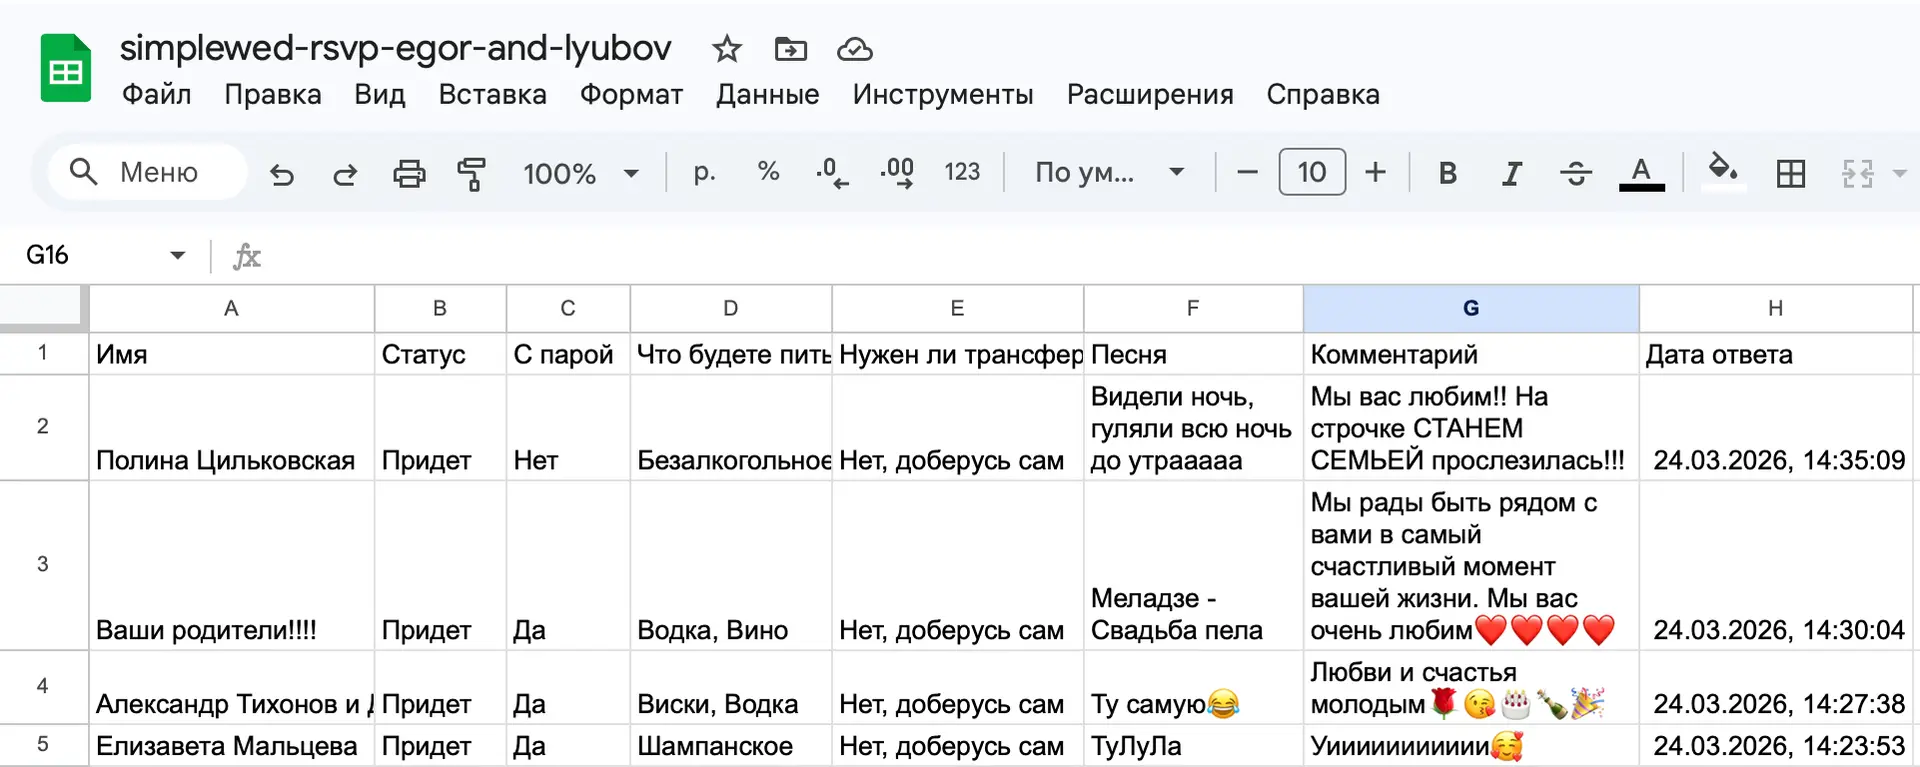Print the spreadsheet
1920x767 pixels.
click(409, 174)
